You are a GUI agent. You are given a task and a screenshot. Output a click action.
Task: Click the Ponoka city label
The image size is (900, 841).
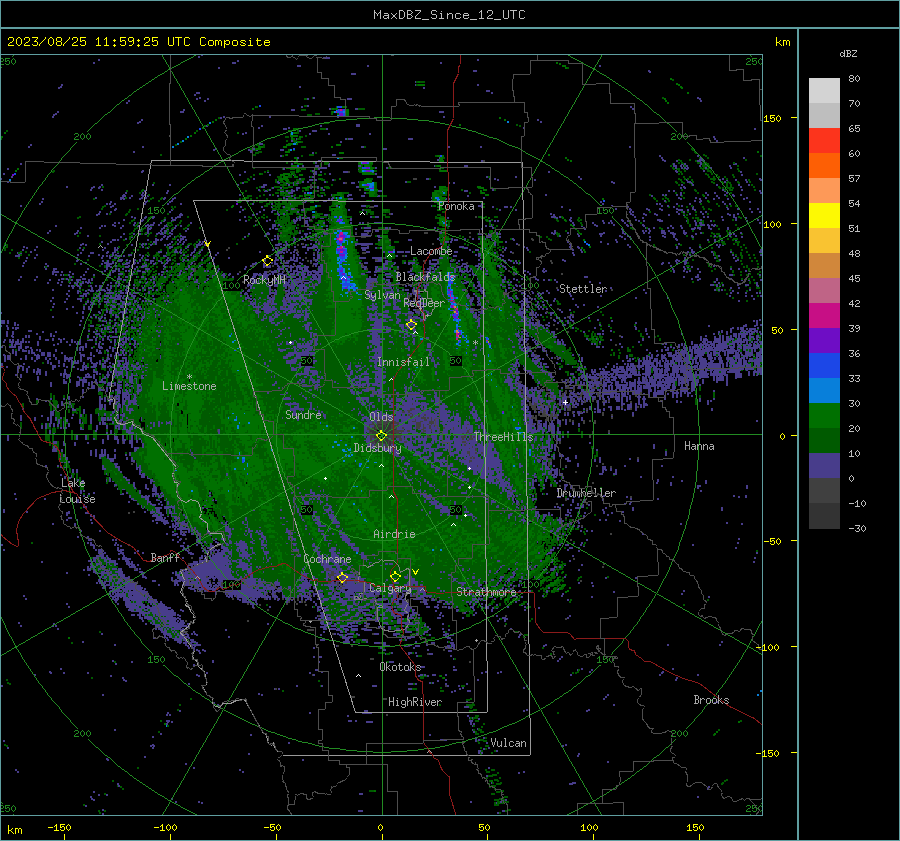coord(456,206)
